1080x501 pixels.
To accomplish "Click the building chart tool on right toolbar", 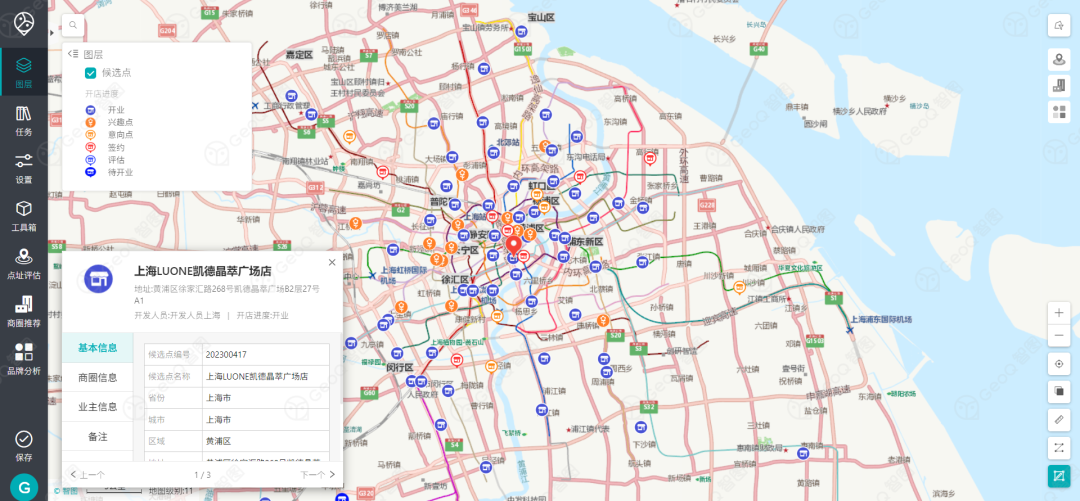I will (1058, 85).
